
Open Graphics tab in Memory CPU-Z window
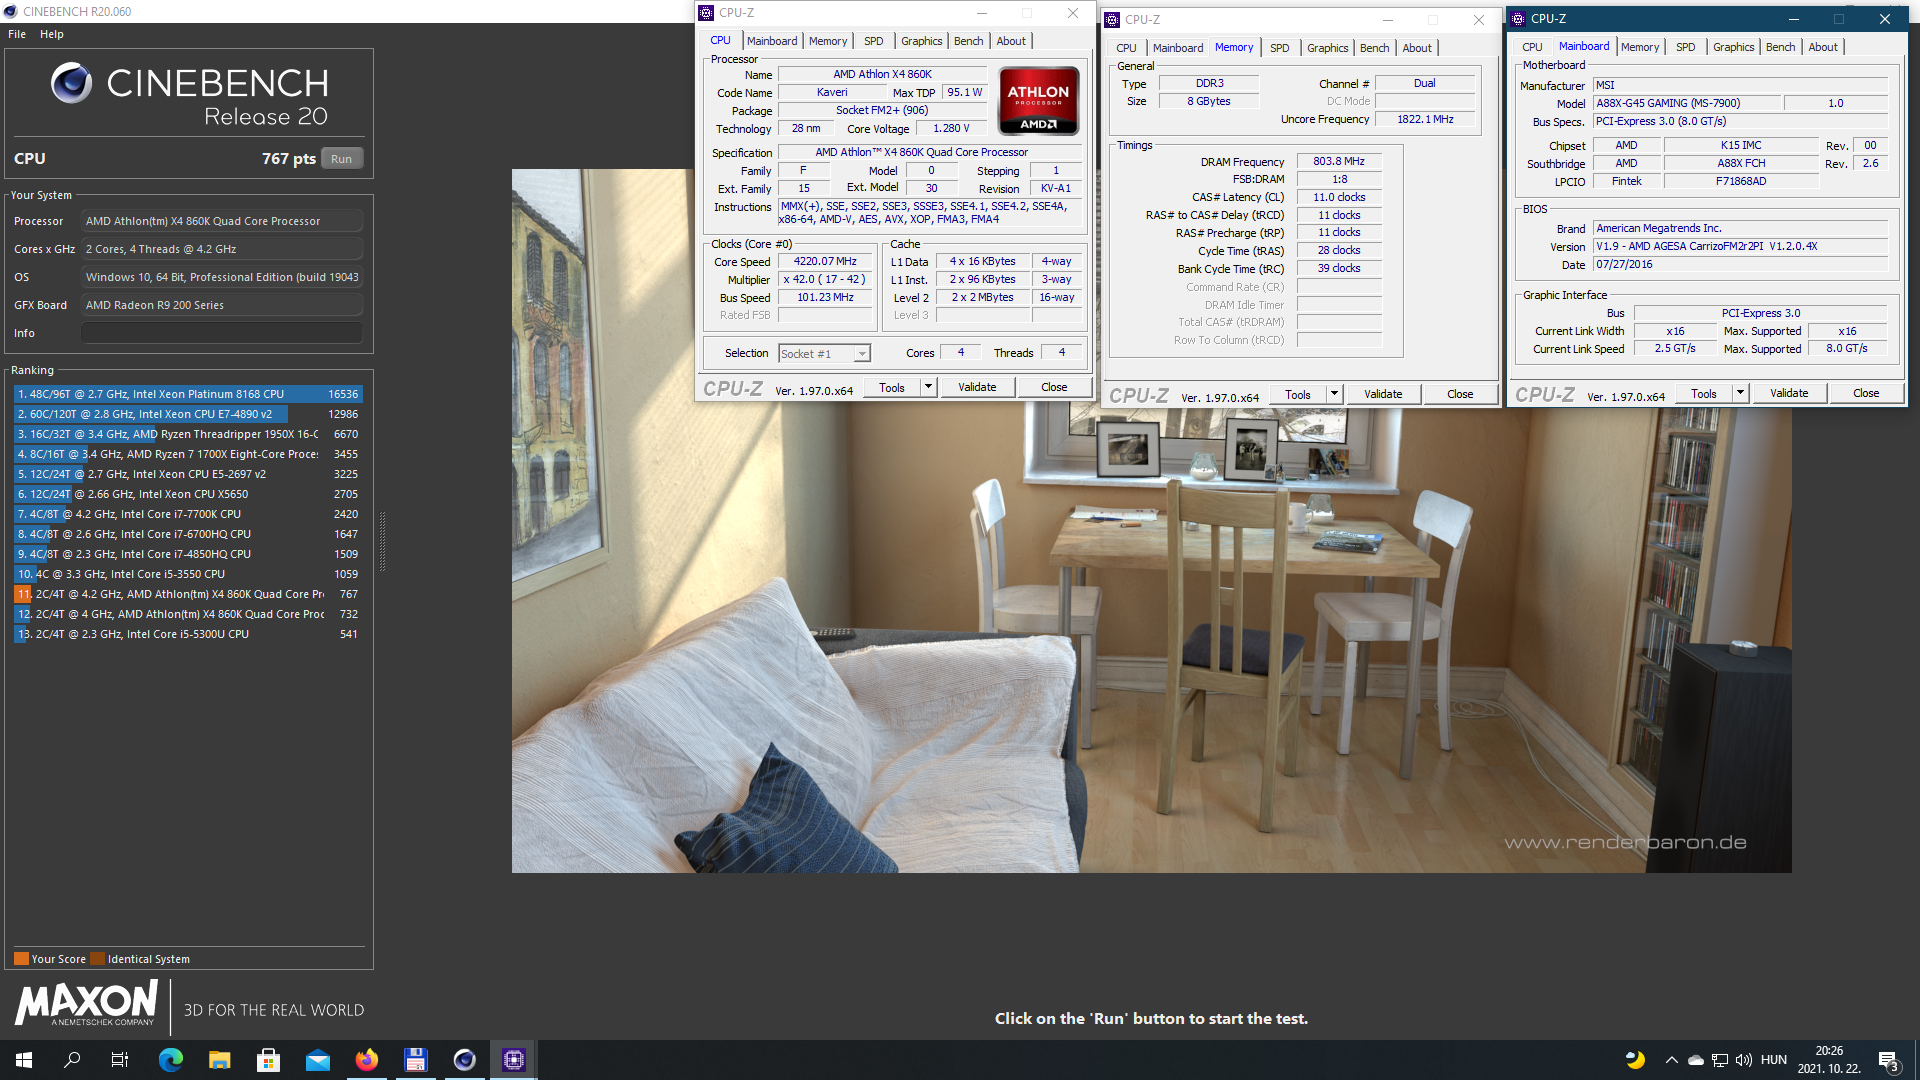coord(1328,48)
